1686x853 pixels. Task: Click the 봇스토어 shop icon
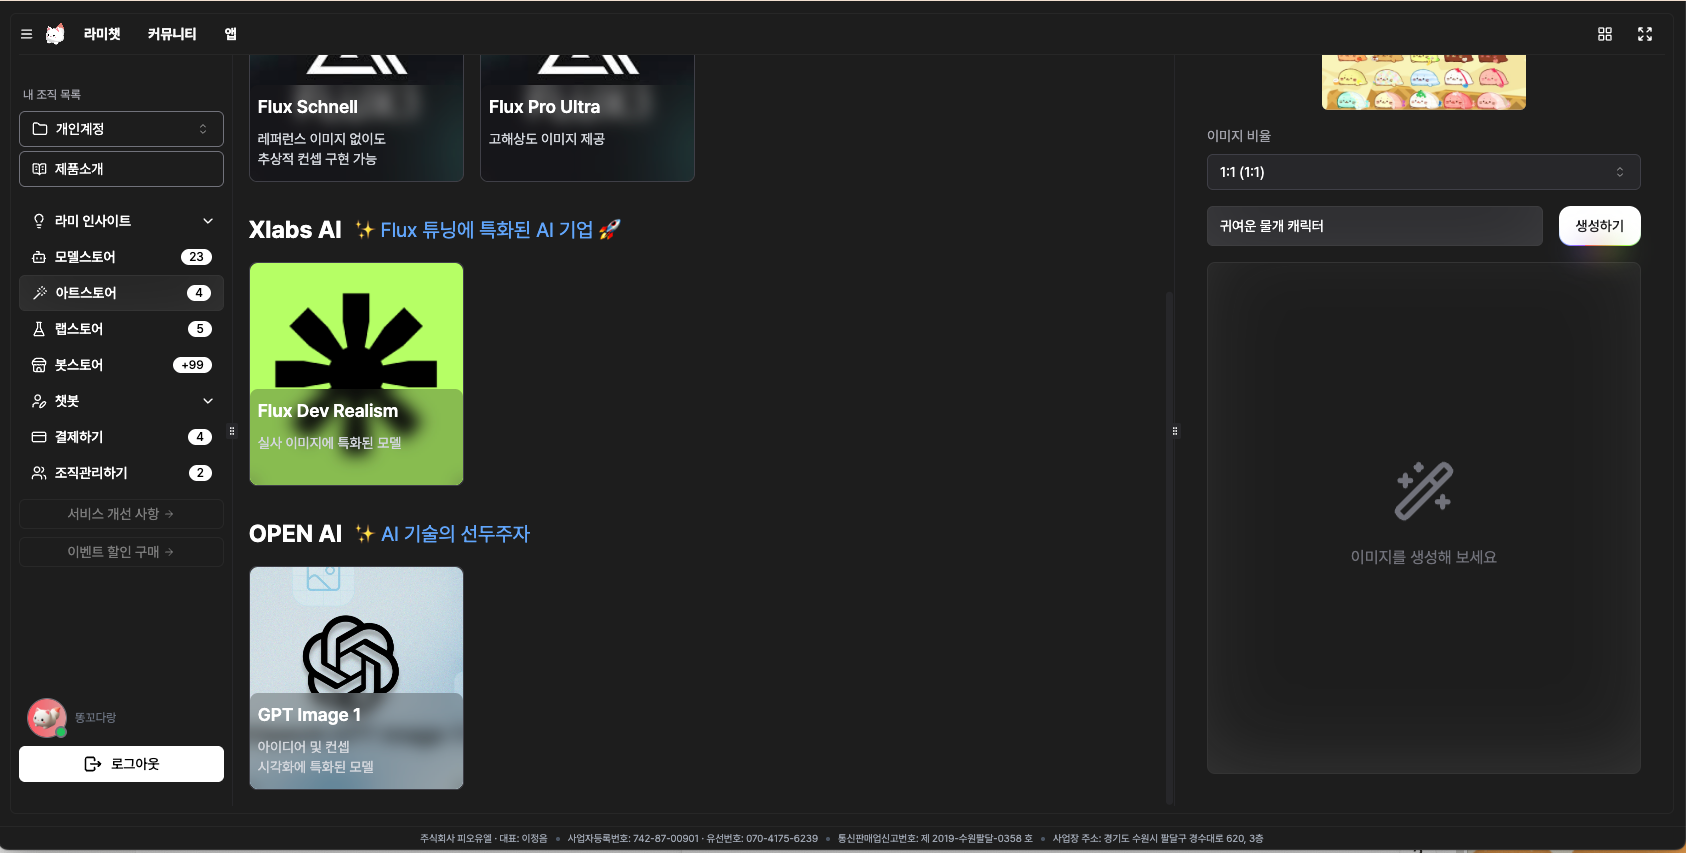coord(39,365)
